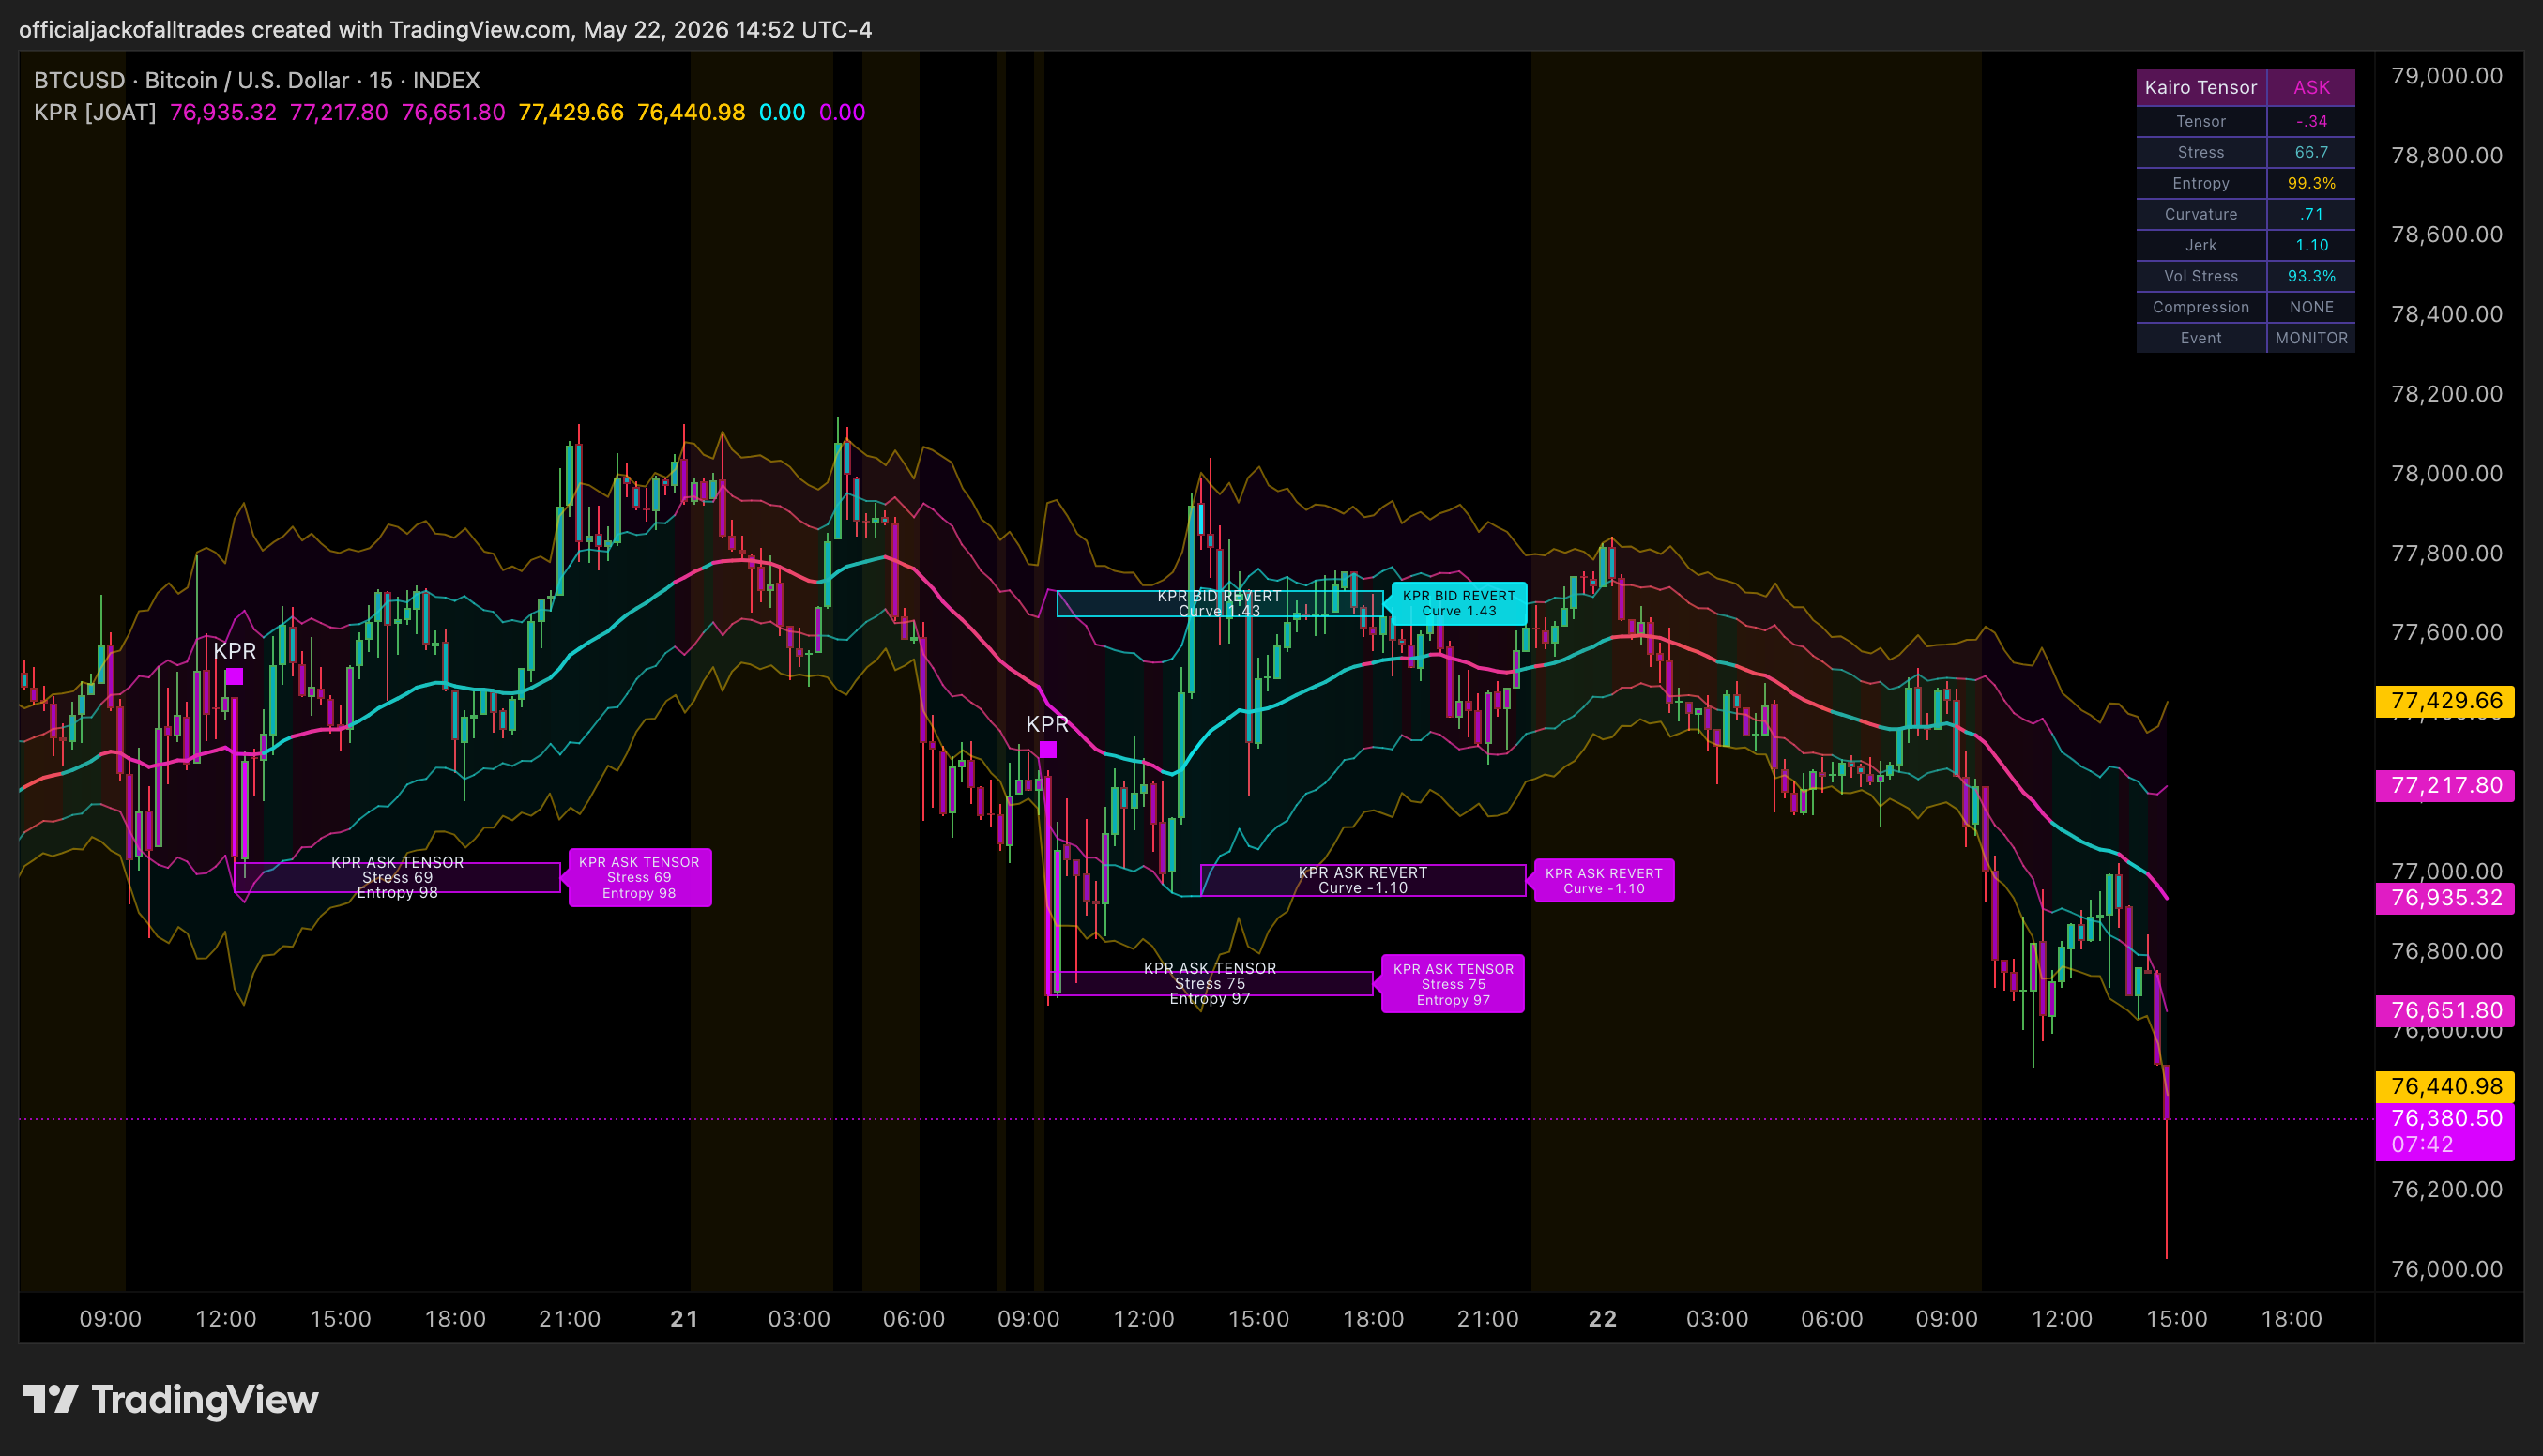Click the Entropy value 99.3% cell
Image resolution: width=2543 pixels, height=1456 pixels.
pos(2311,183)
